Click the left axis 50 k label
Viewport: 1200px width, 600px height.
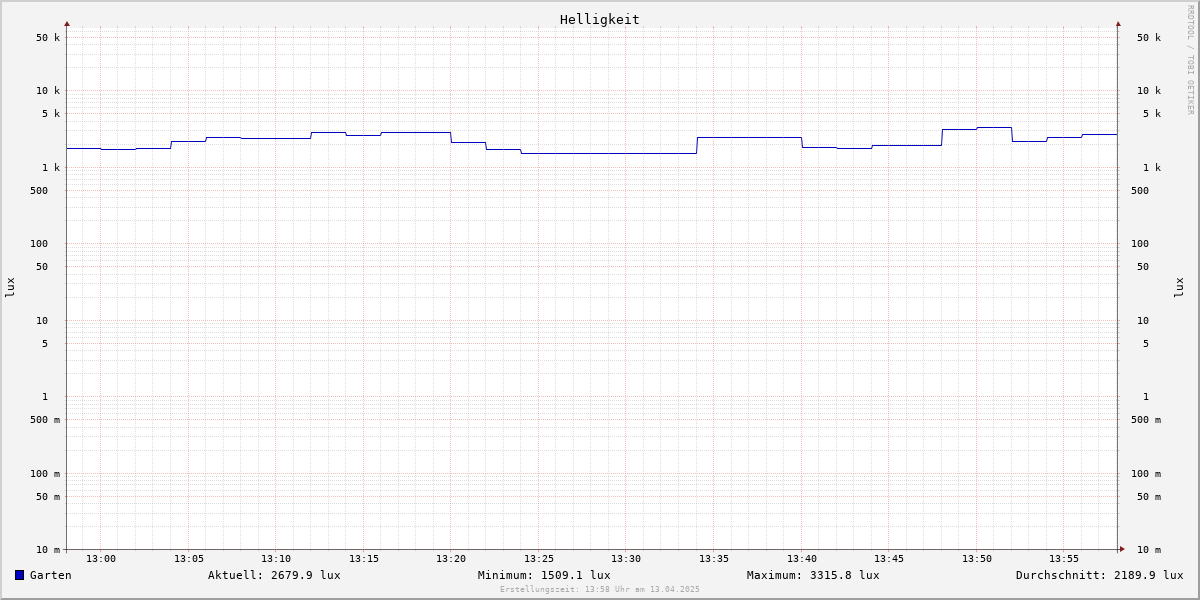[48, 38]
